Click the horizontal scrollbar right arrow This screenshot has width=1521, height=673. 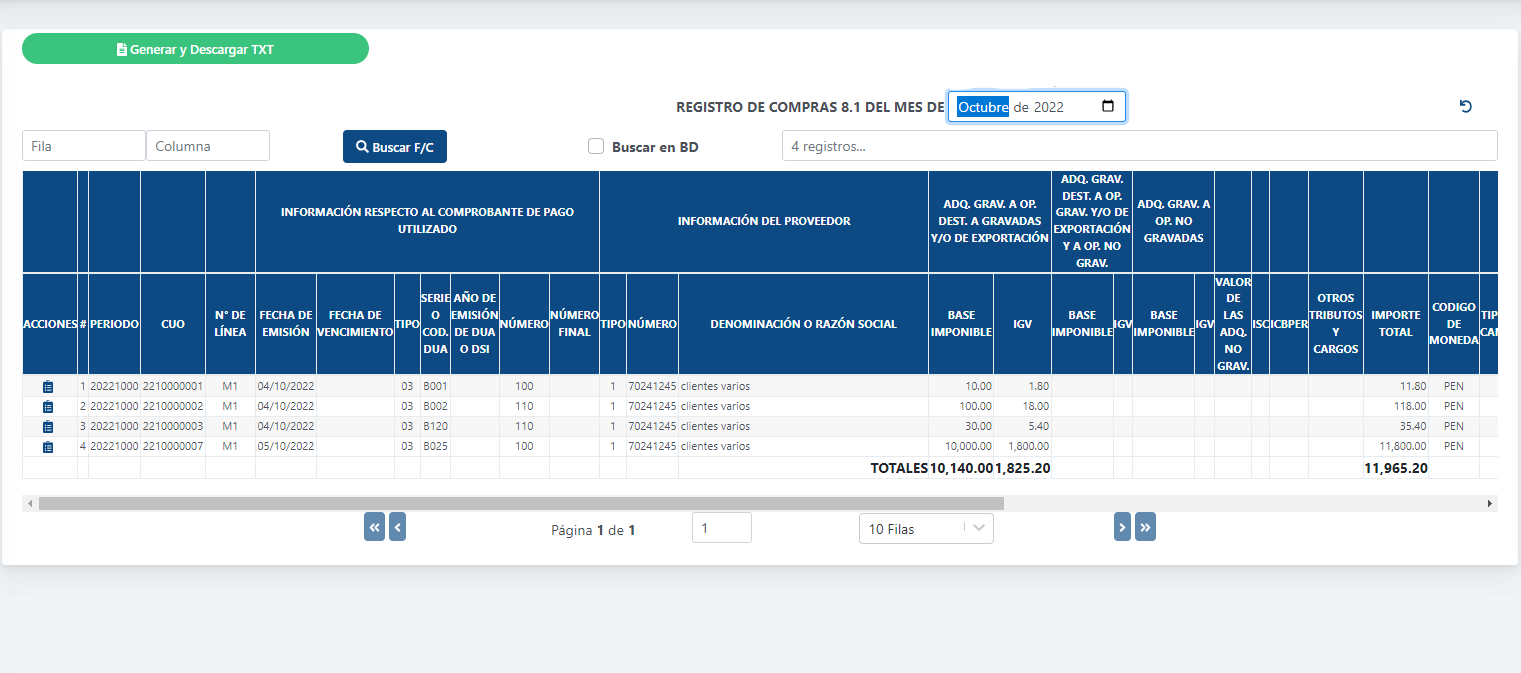(1490, 504)
